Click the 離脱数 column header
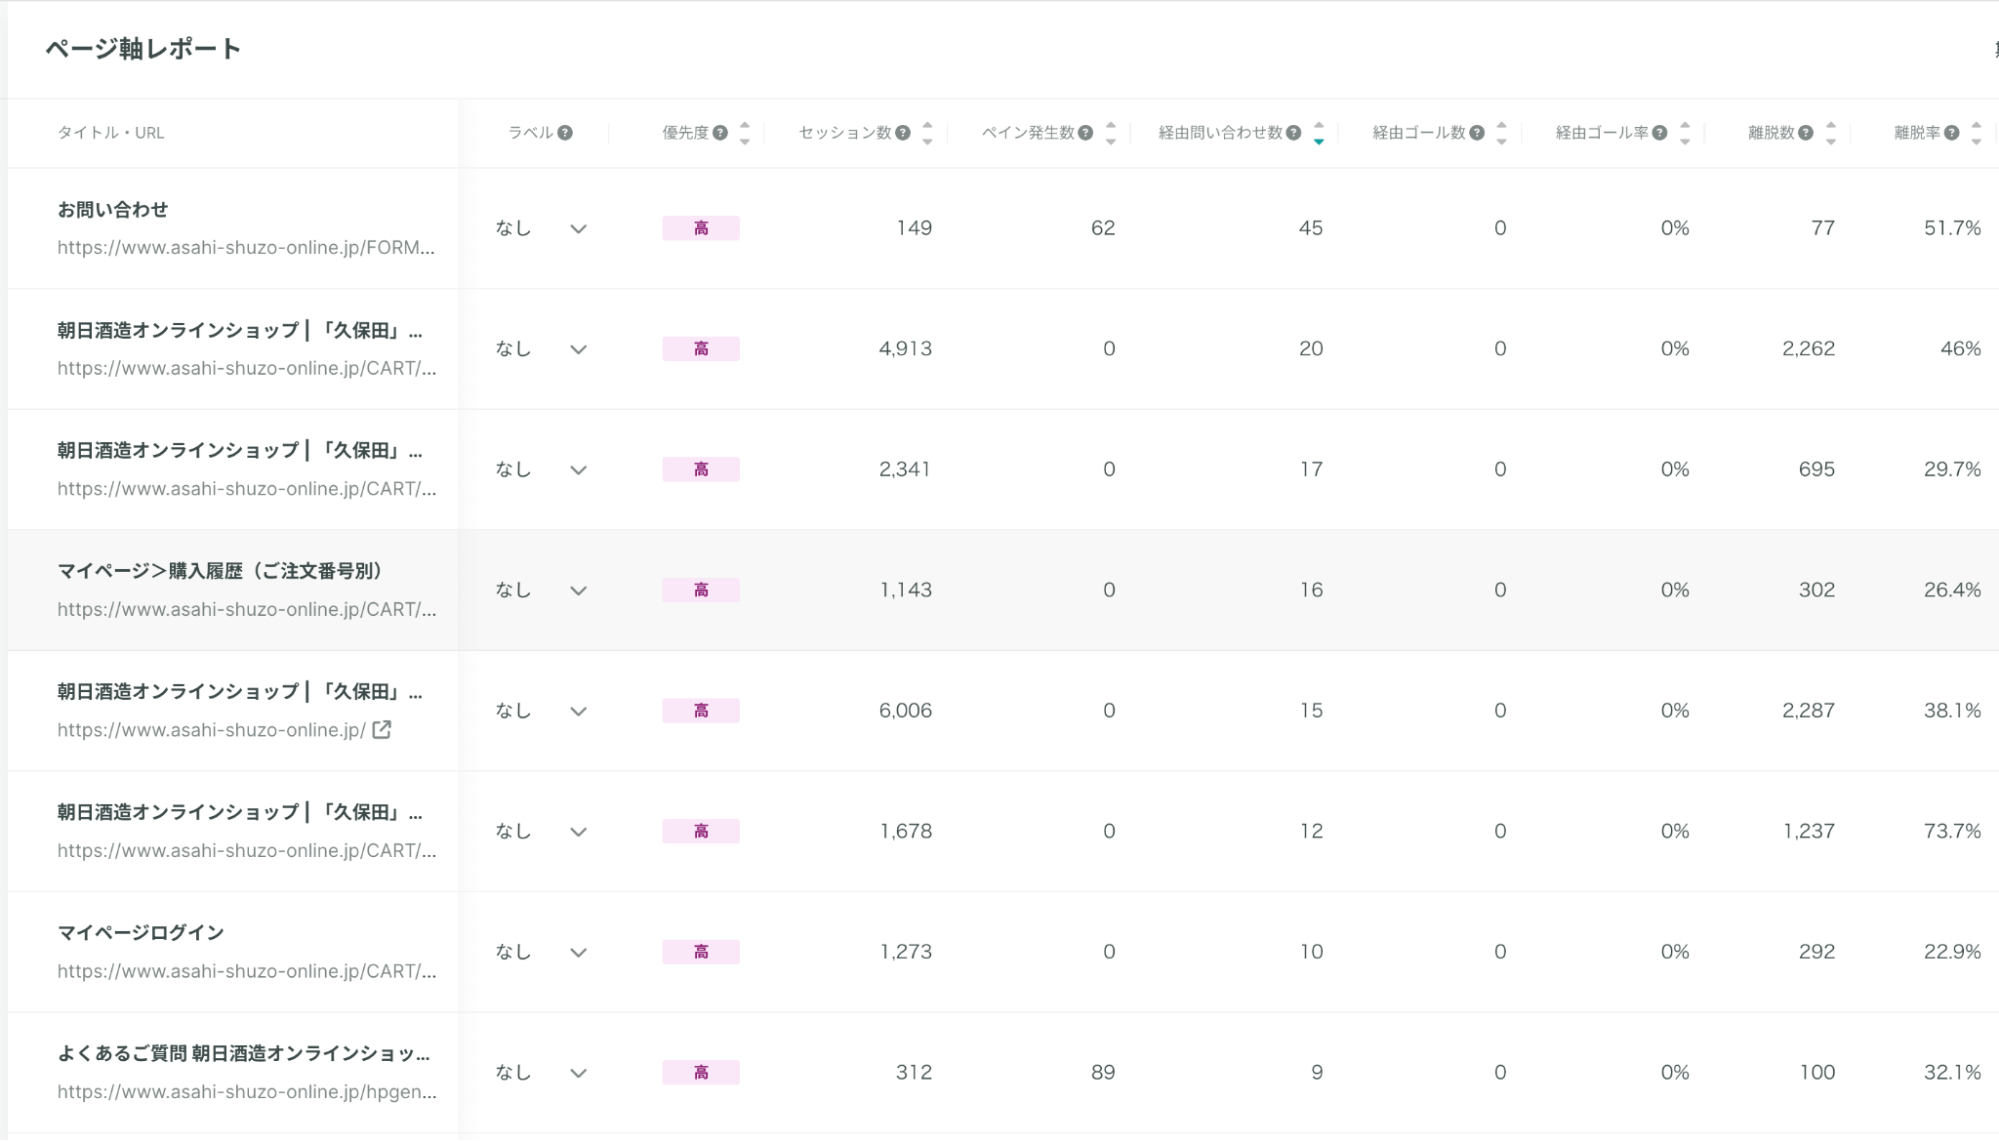The image size is (1999, 1141). click(x=1770, y=133)
